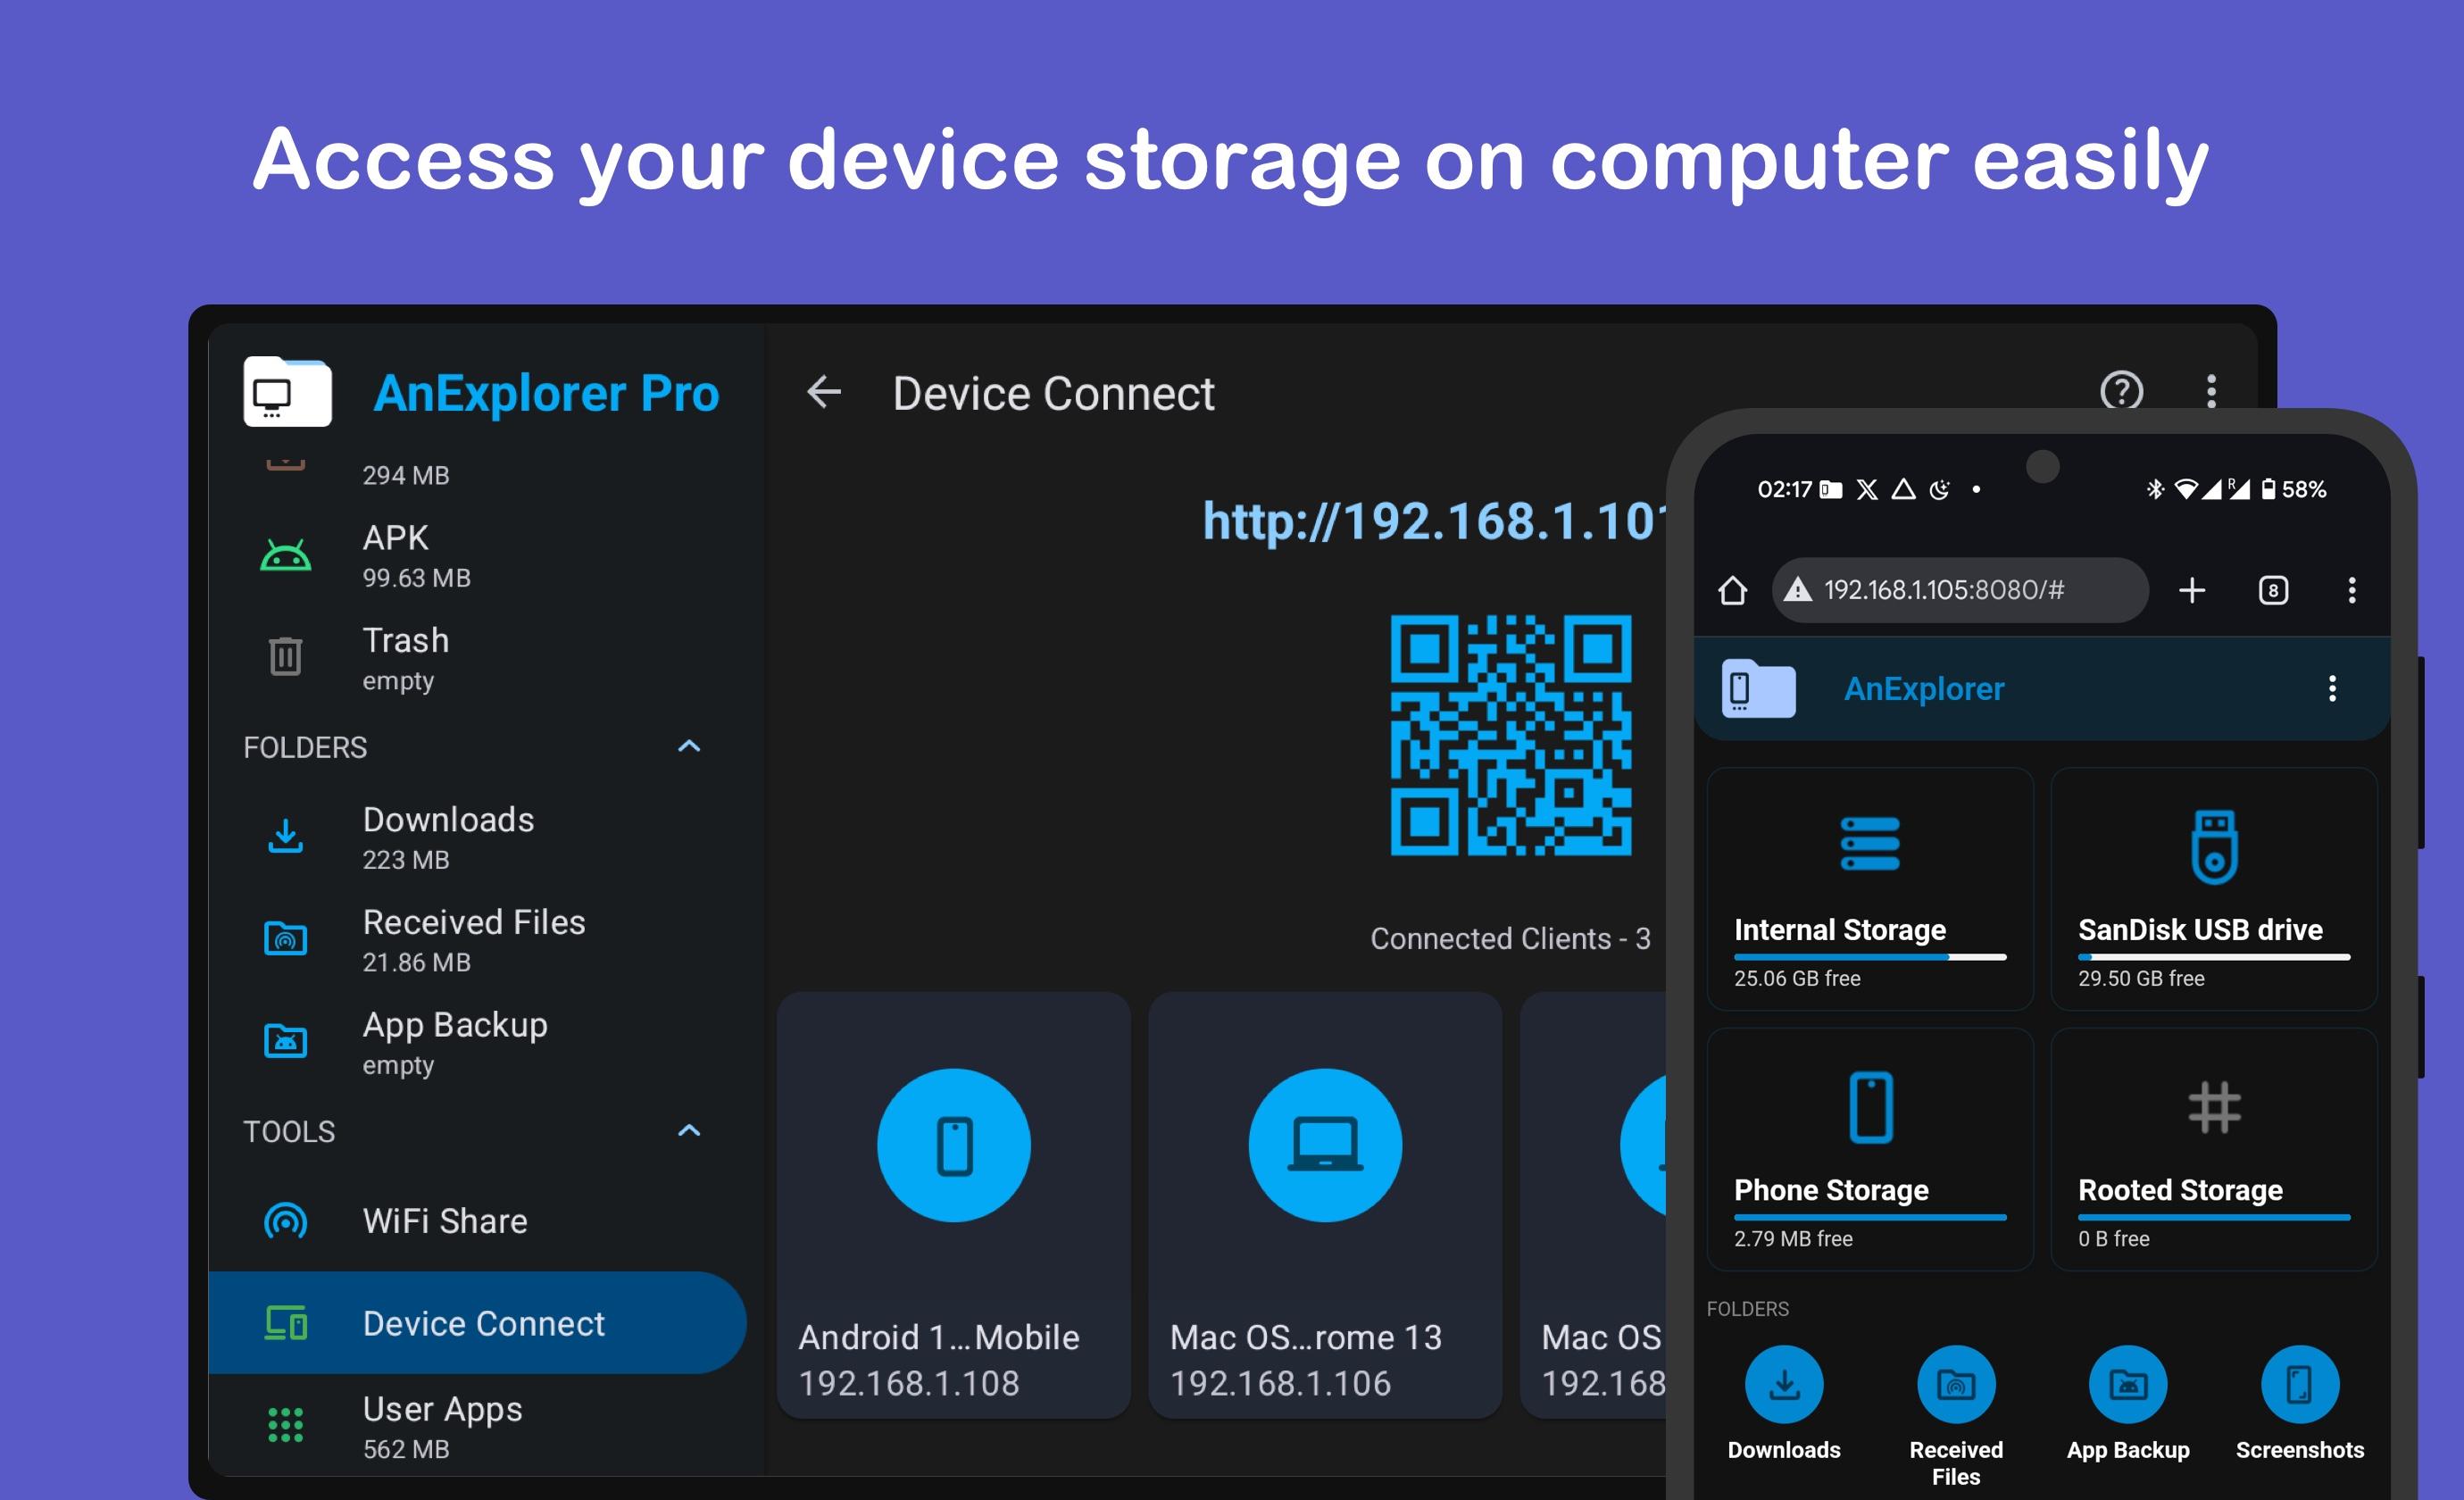
Task: Open the tab switcher showing 8 tabs
Action: (x=2273, y=590)
